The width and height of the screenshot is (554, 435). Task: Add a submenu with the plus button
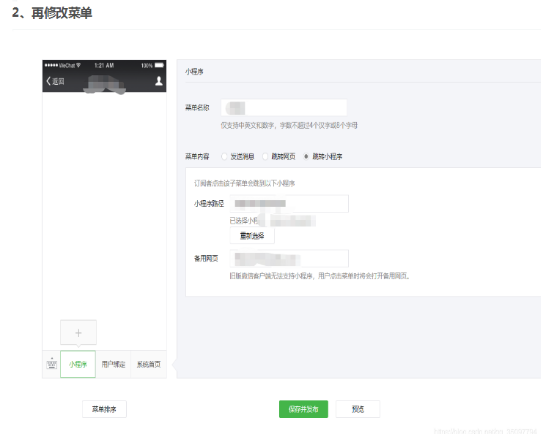click(78, 333)
